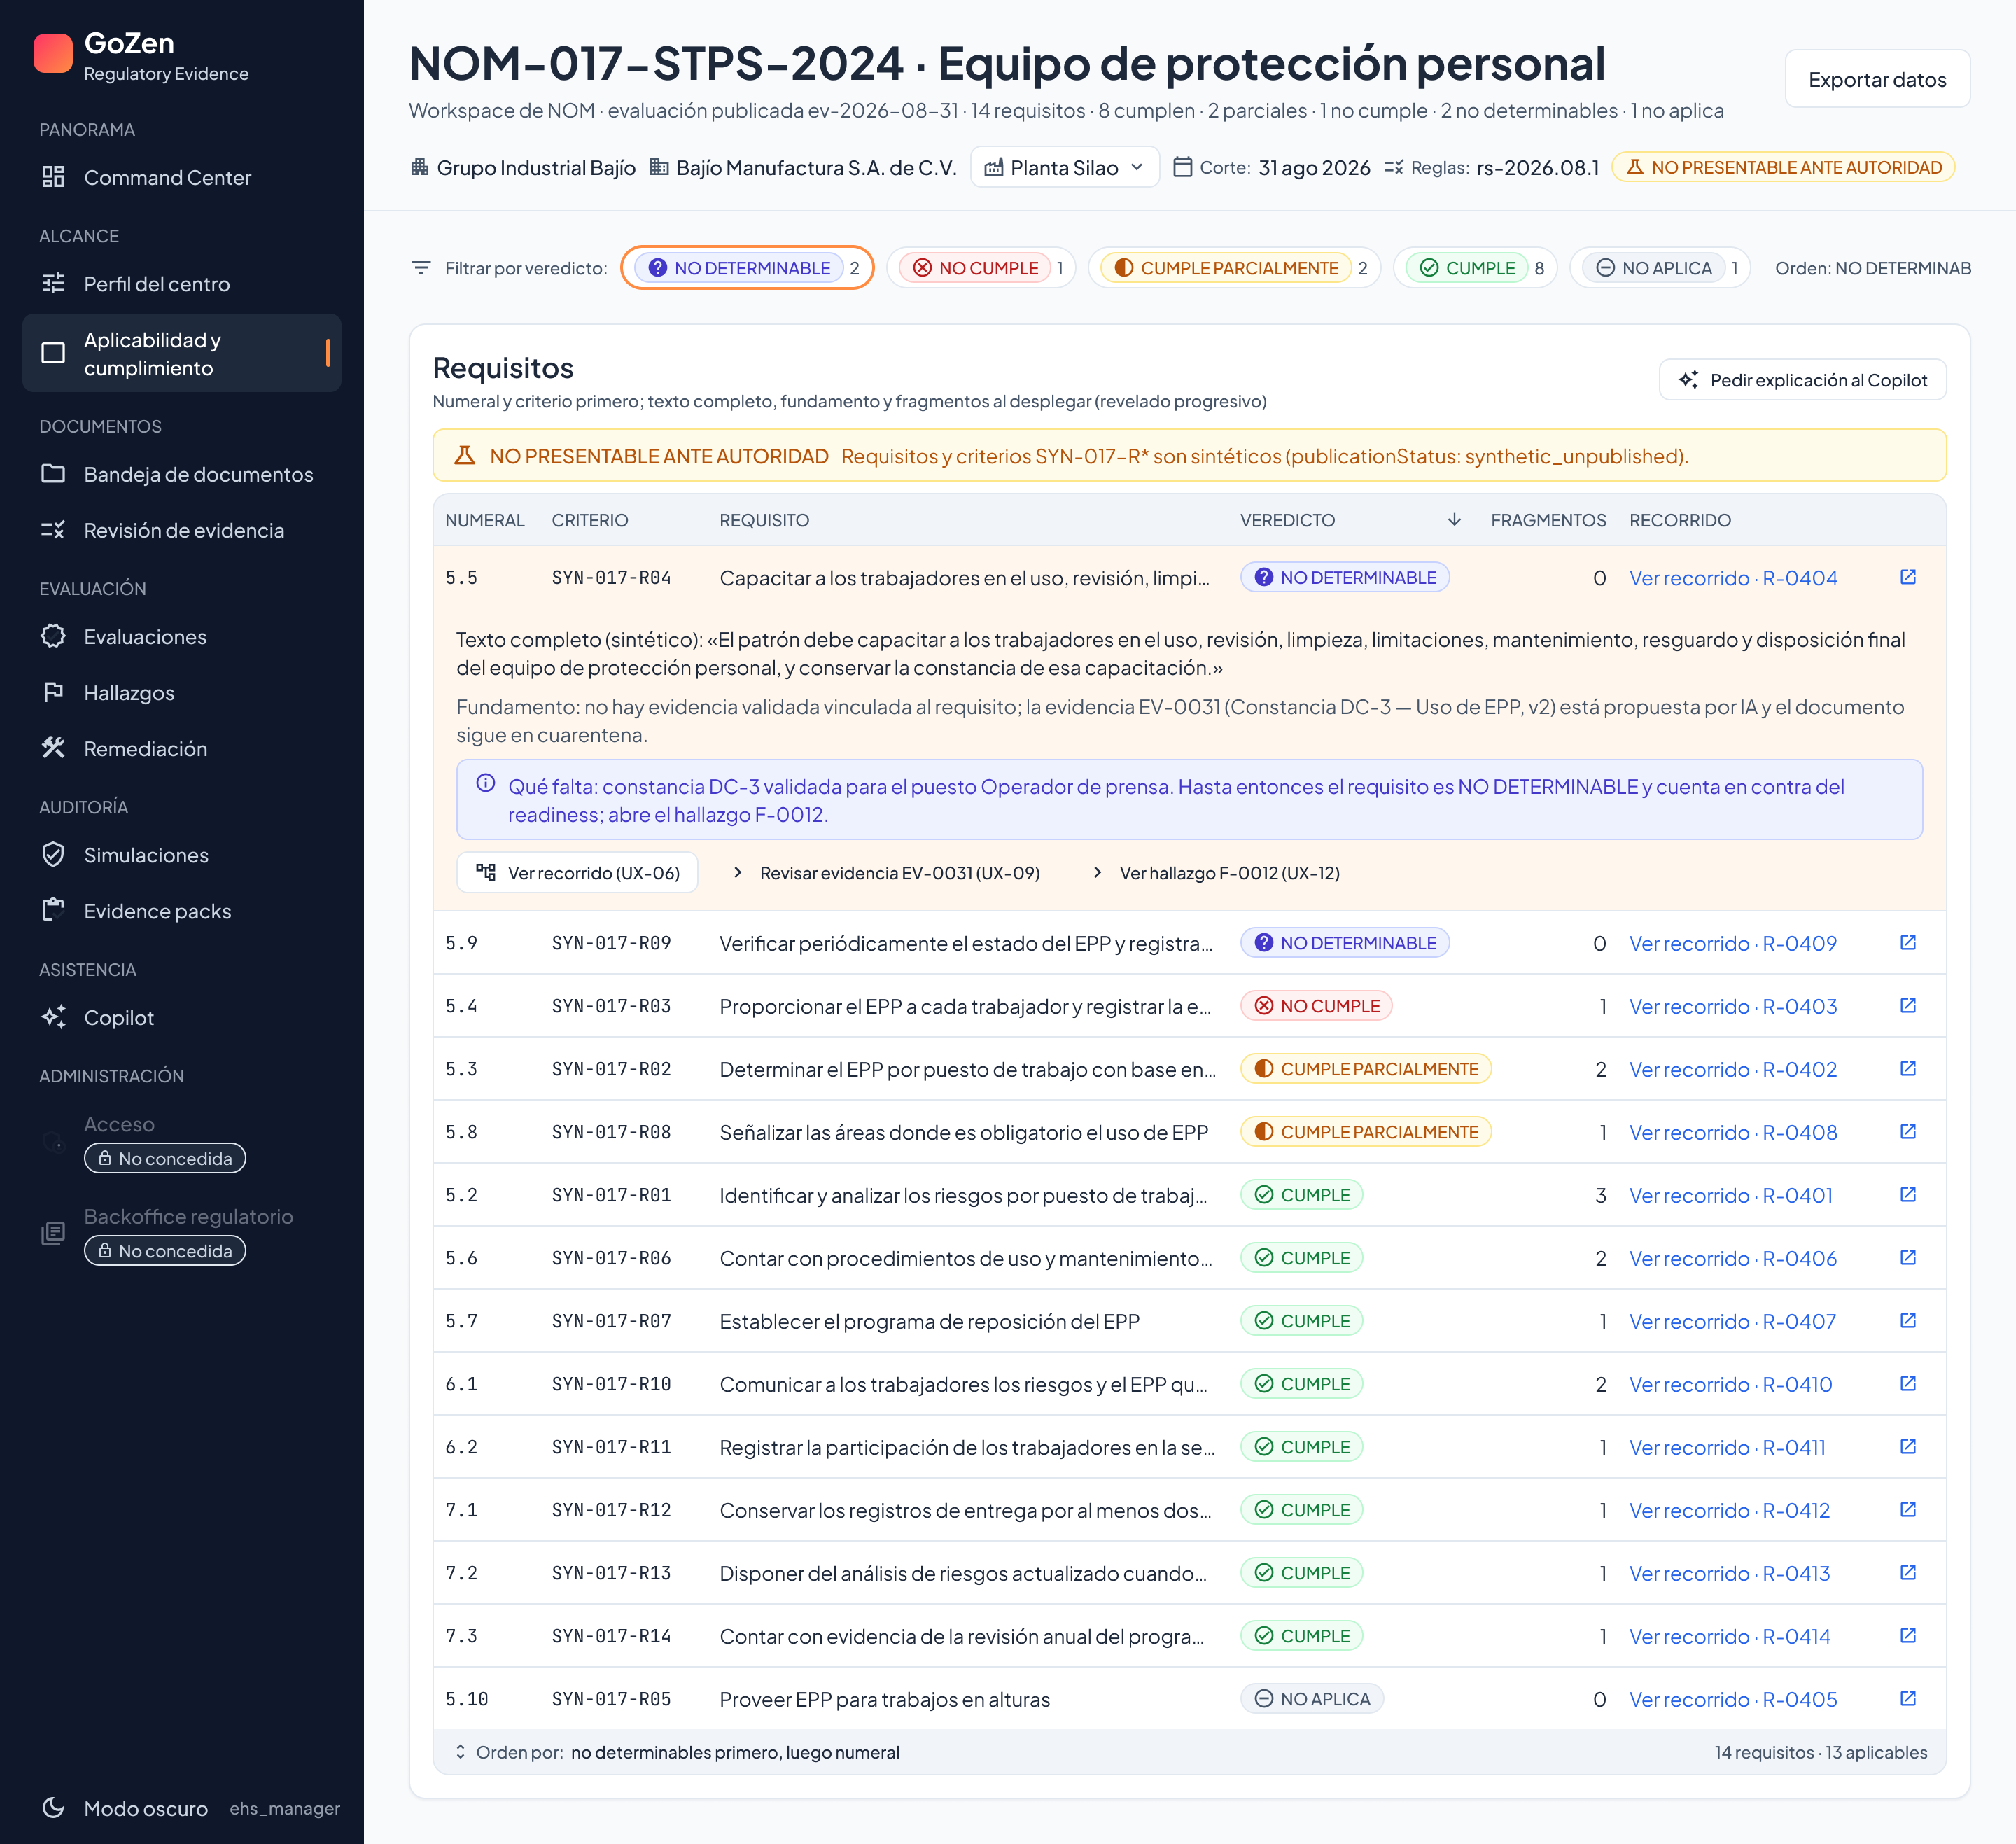Click open-external icon for R-0408
The image size is (2016, 1844).
[1907, 1131]
